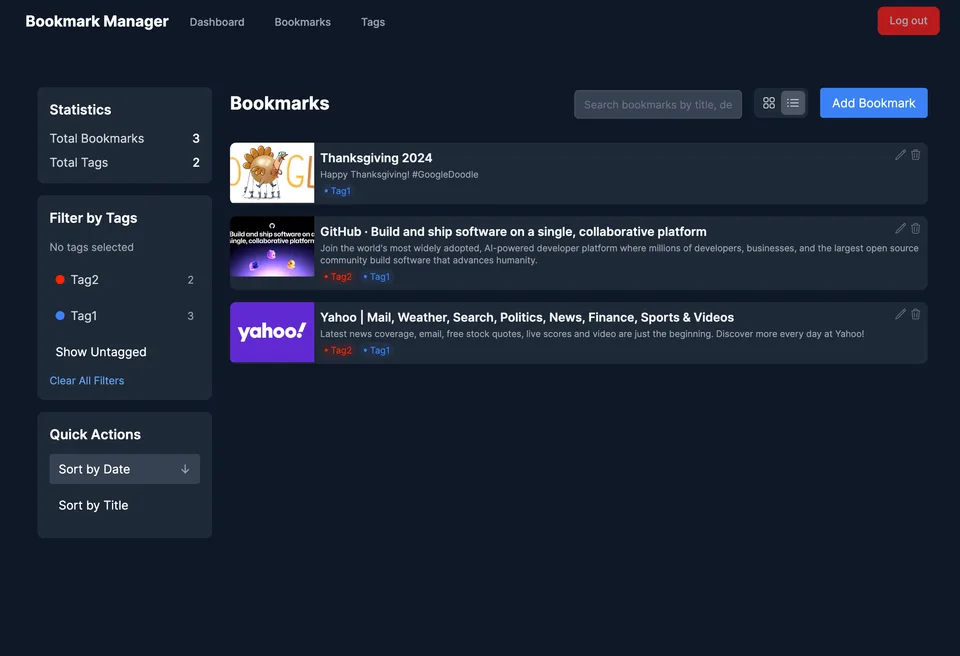Open Thanksgiving 2024 bookmark title
Screen dimensions: 960x656
tap(376, 158)
